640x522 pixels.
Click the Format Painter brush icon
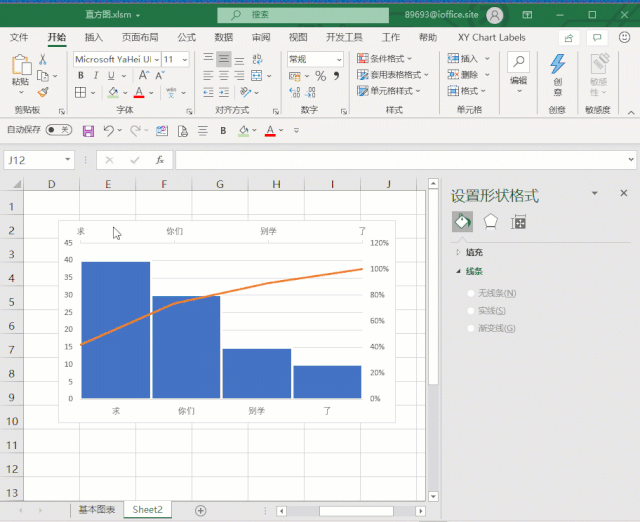42,92
